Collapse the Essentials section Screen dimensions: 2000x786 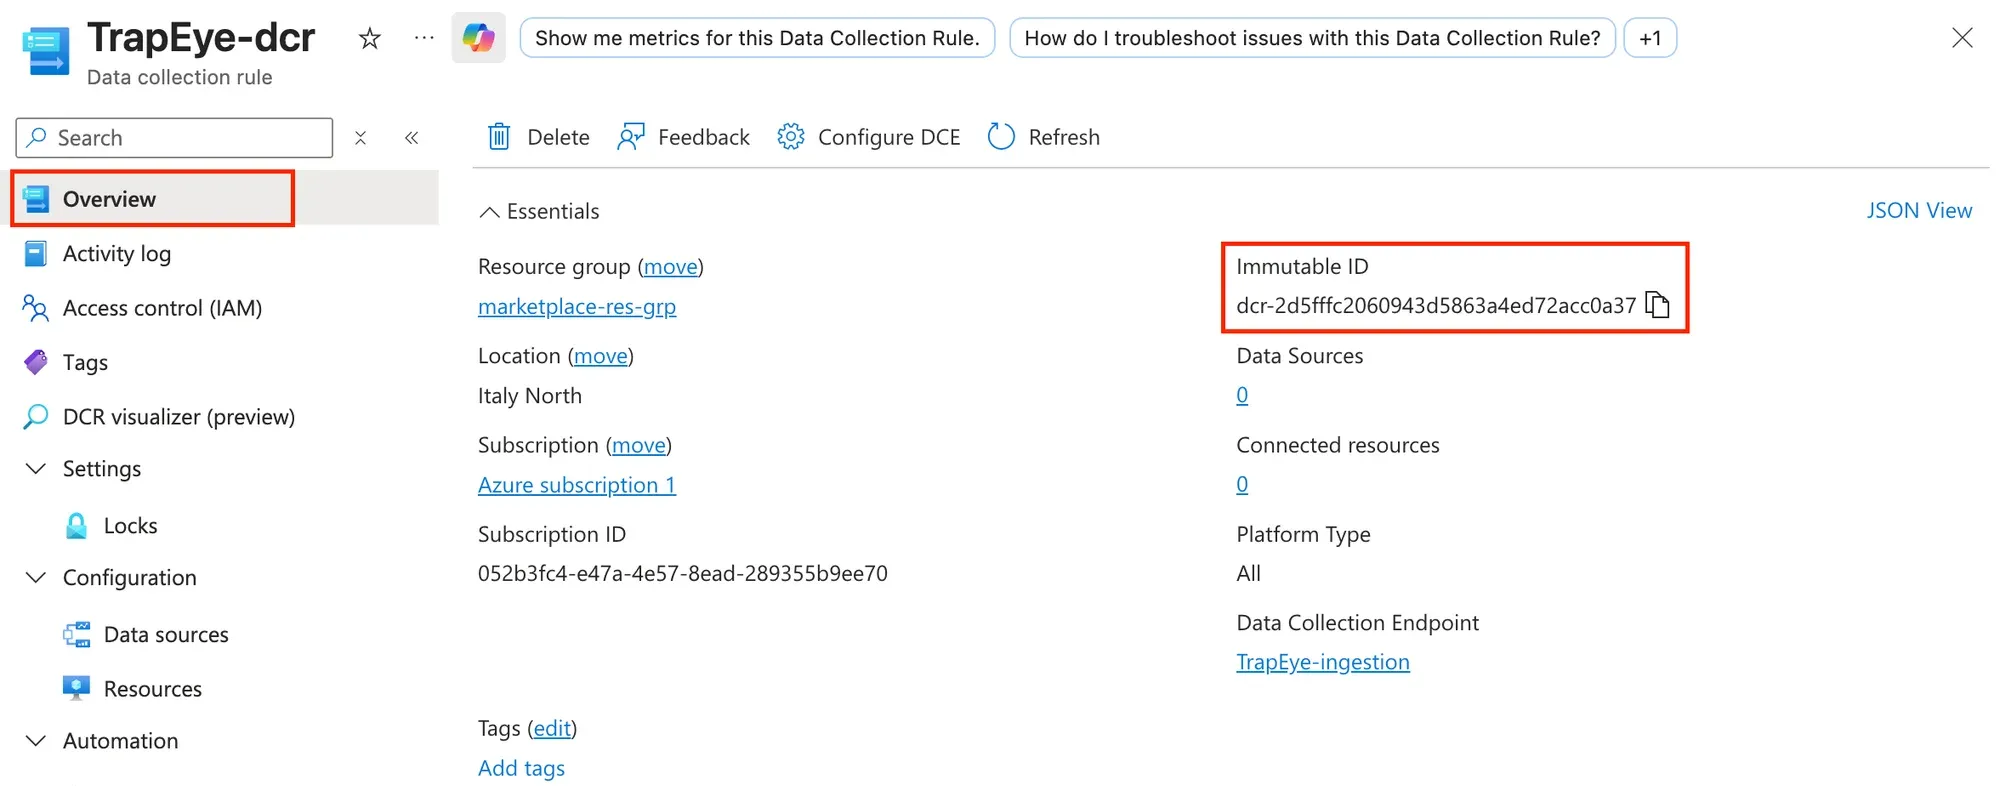(x=540, y=211)
